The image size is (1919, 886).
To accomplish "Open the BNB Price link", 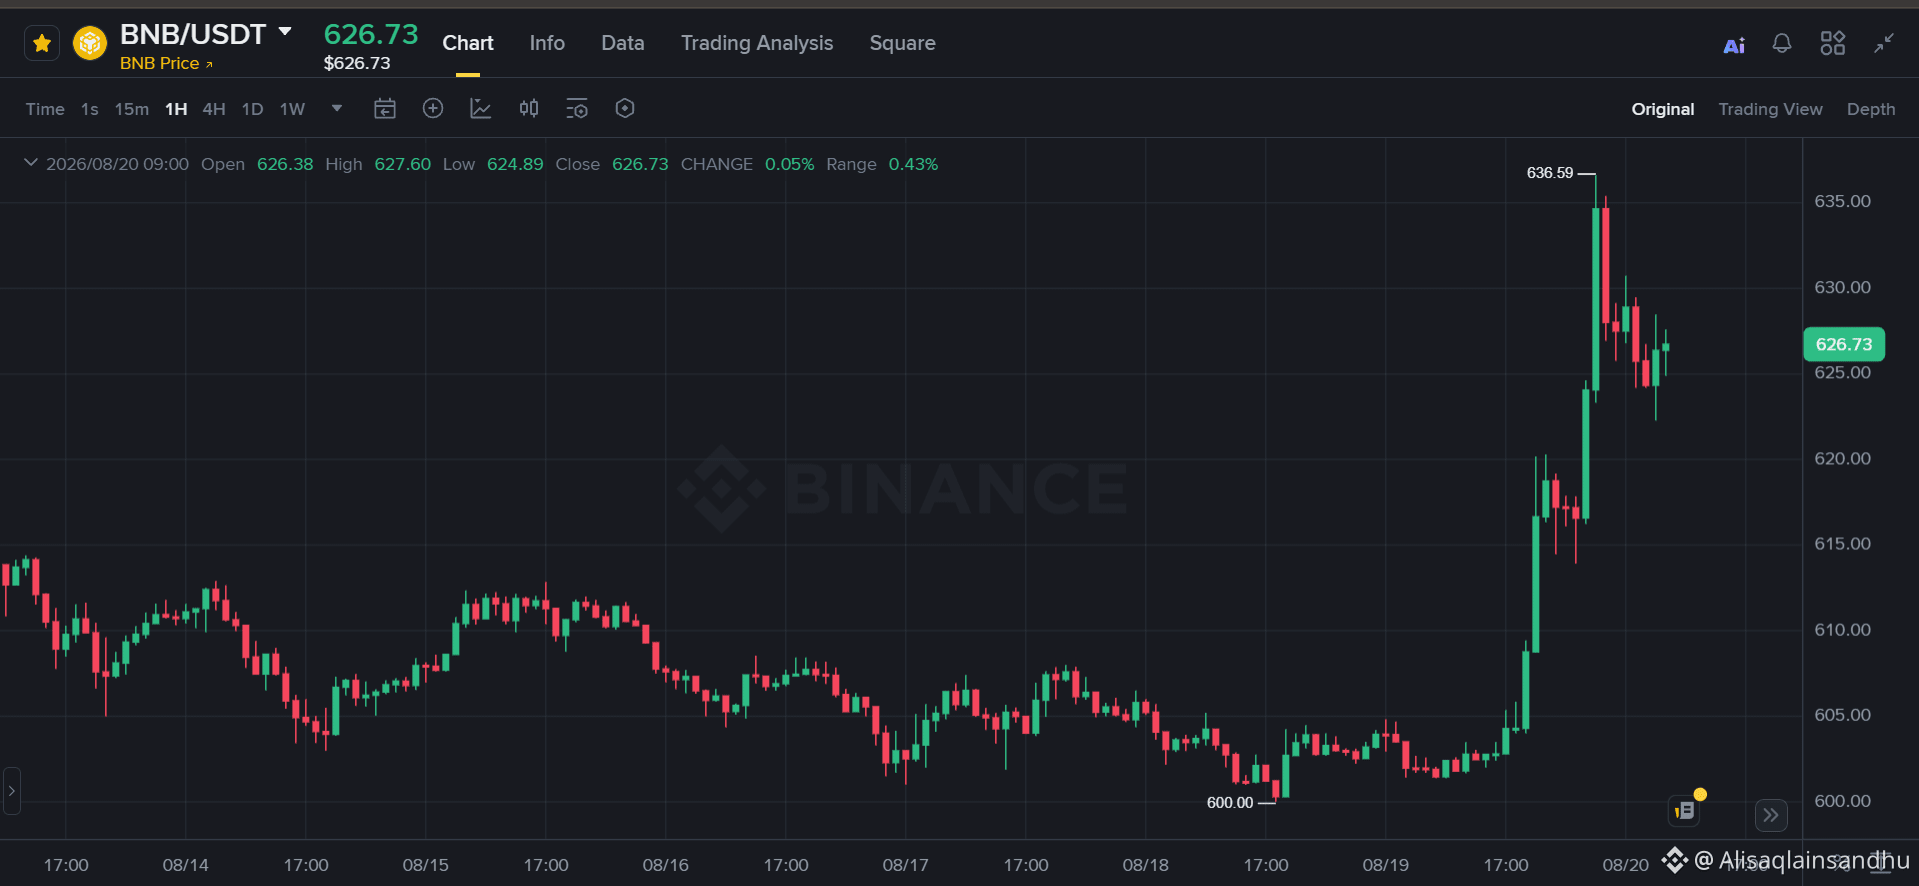I will click(x=166, y=63).
